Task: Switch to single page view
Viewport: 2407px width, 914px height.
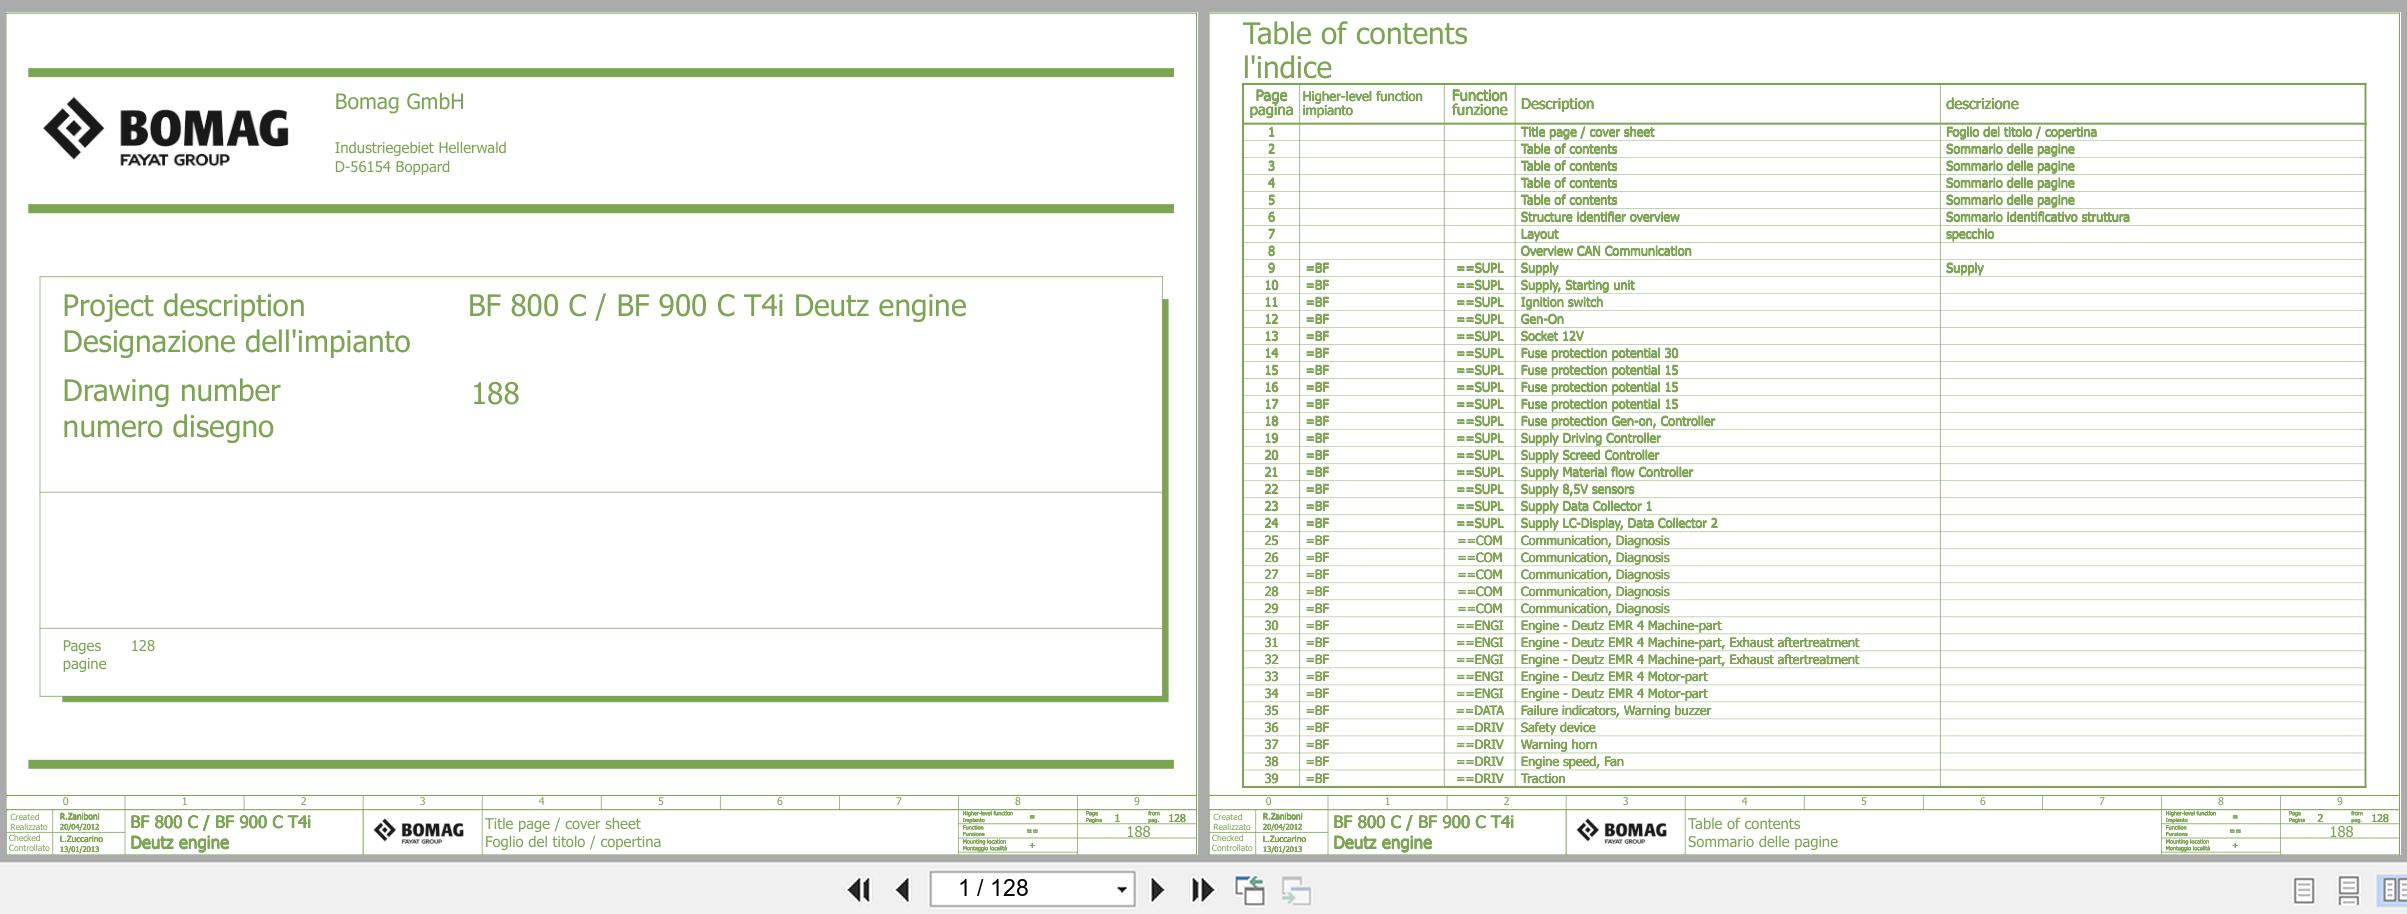Action: tap(2303, 889)
